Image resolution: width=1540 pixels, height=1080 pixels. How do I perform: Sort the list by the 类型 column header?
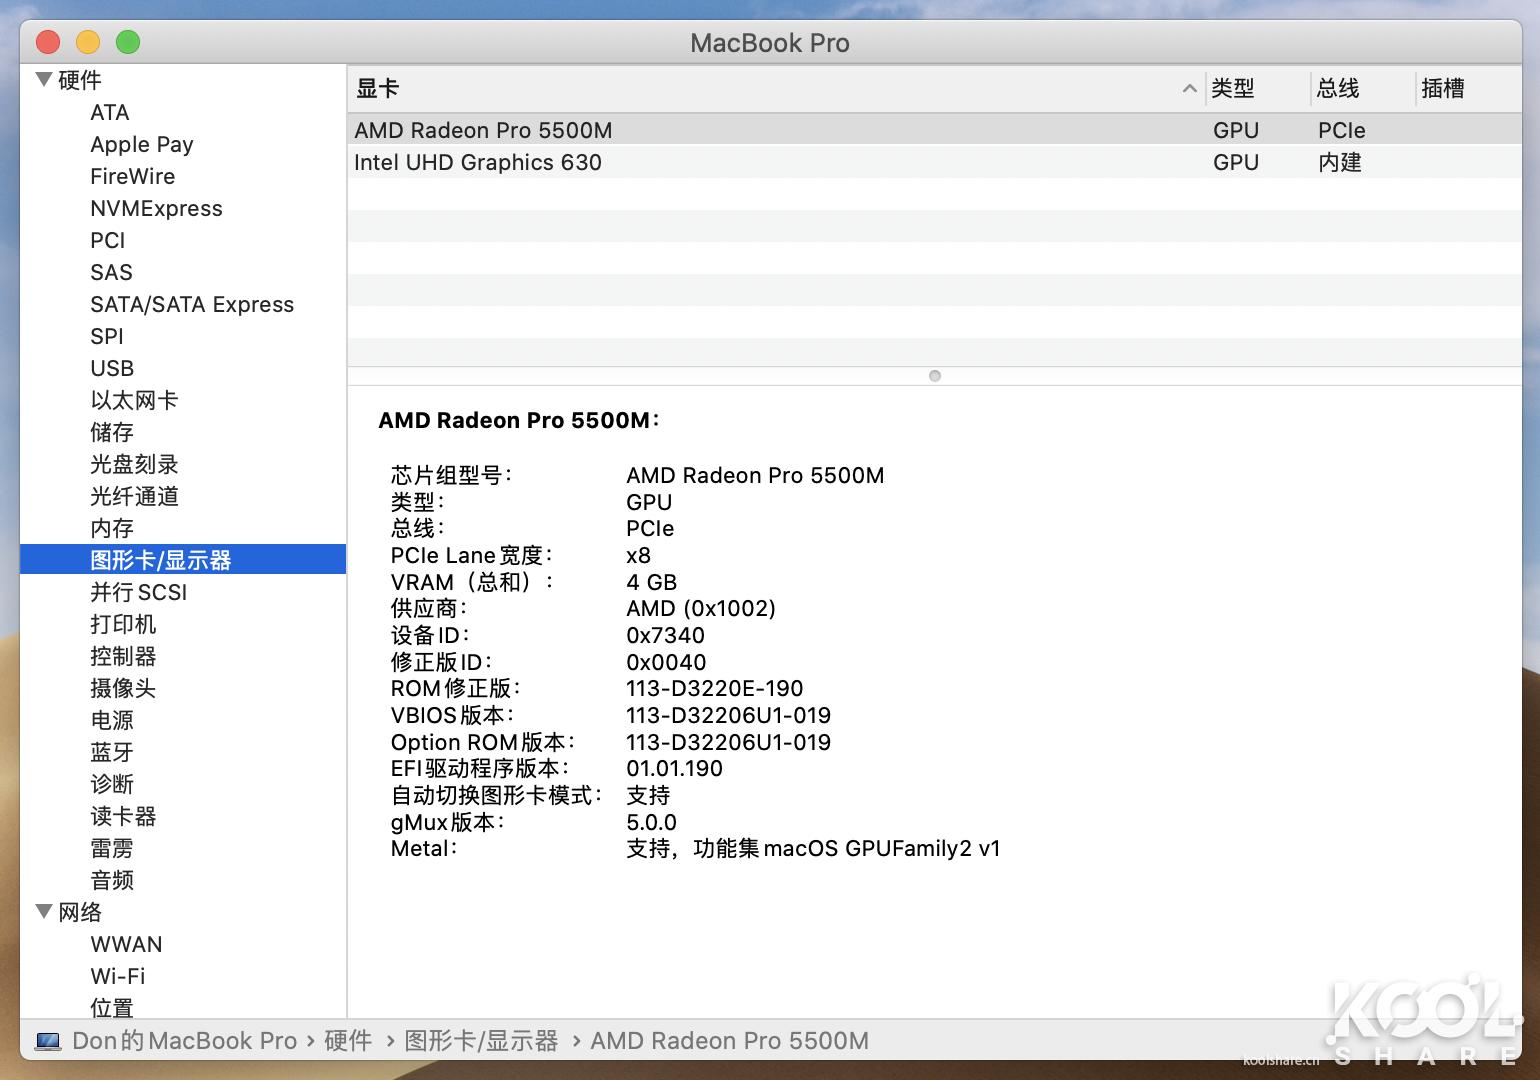(1234, 89)
